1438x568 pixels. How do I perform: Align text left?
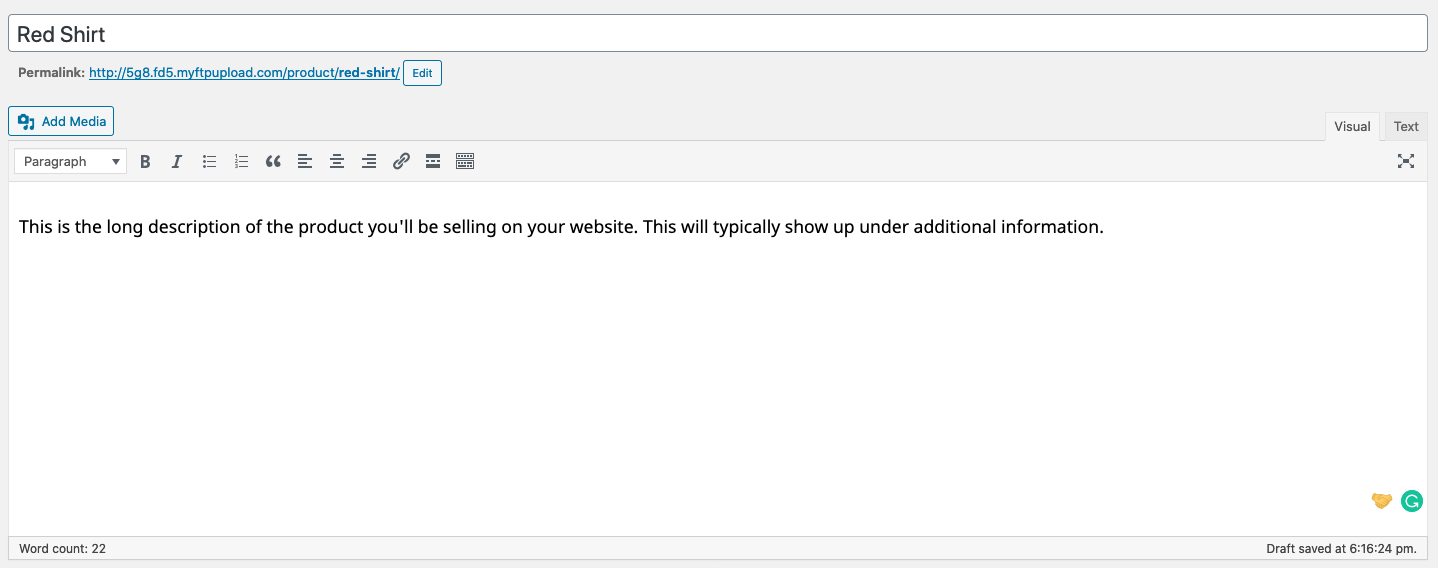point(305,161)
